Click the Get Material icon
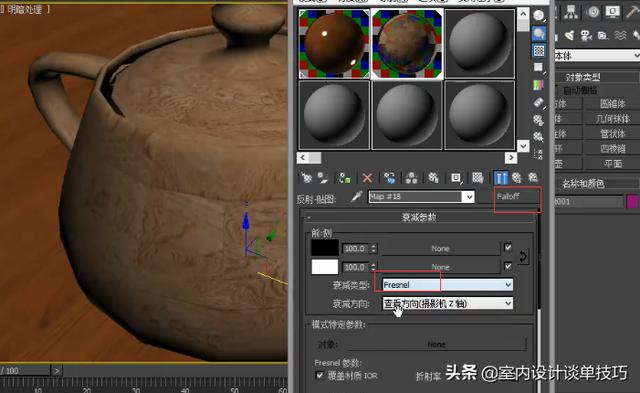 pyautogui.click(x=307, y=178)
